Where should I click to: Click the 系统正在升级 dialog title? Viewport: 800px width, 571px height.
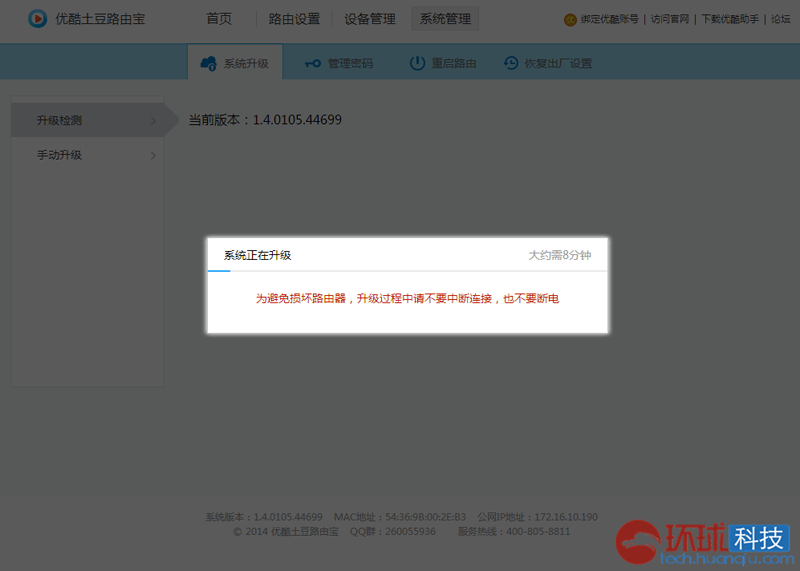pos(257,255)
